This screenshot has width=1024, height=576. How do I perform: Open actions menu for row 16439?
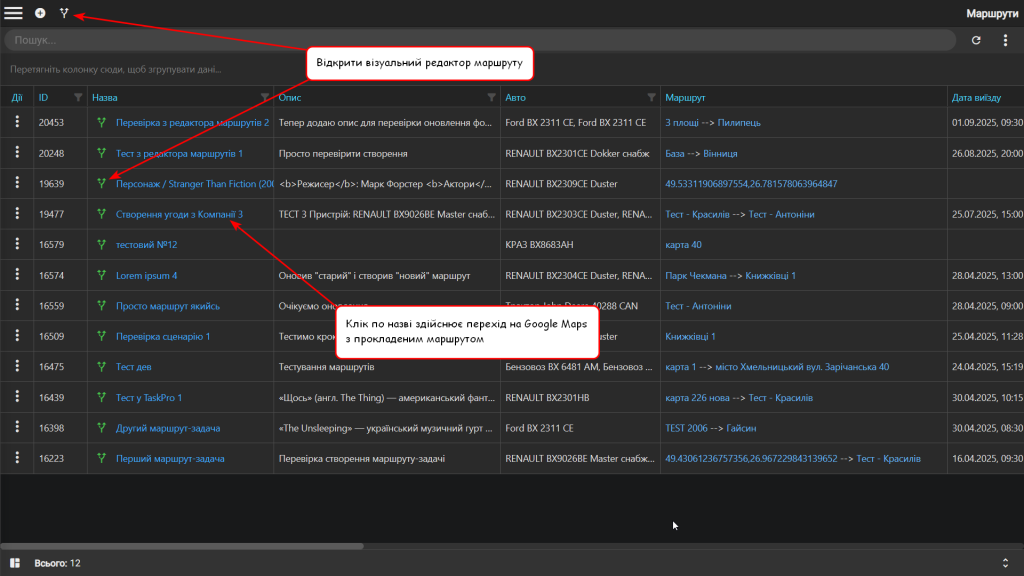point(17,397)
